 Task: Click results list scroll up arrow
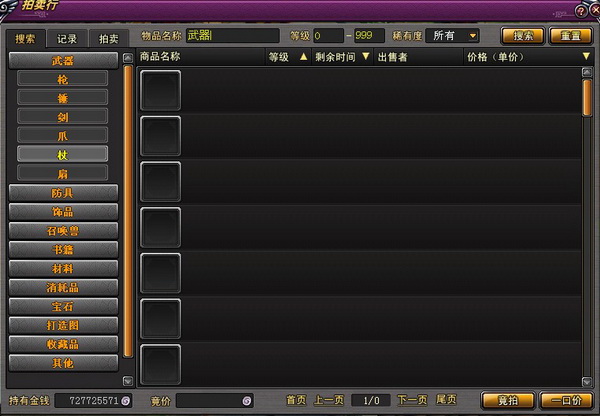tap(587, 72)
